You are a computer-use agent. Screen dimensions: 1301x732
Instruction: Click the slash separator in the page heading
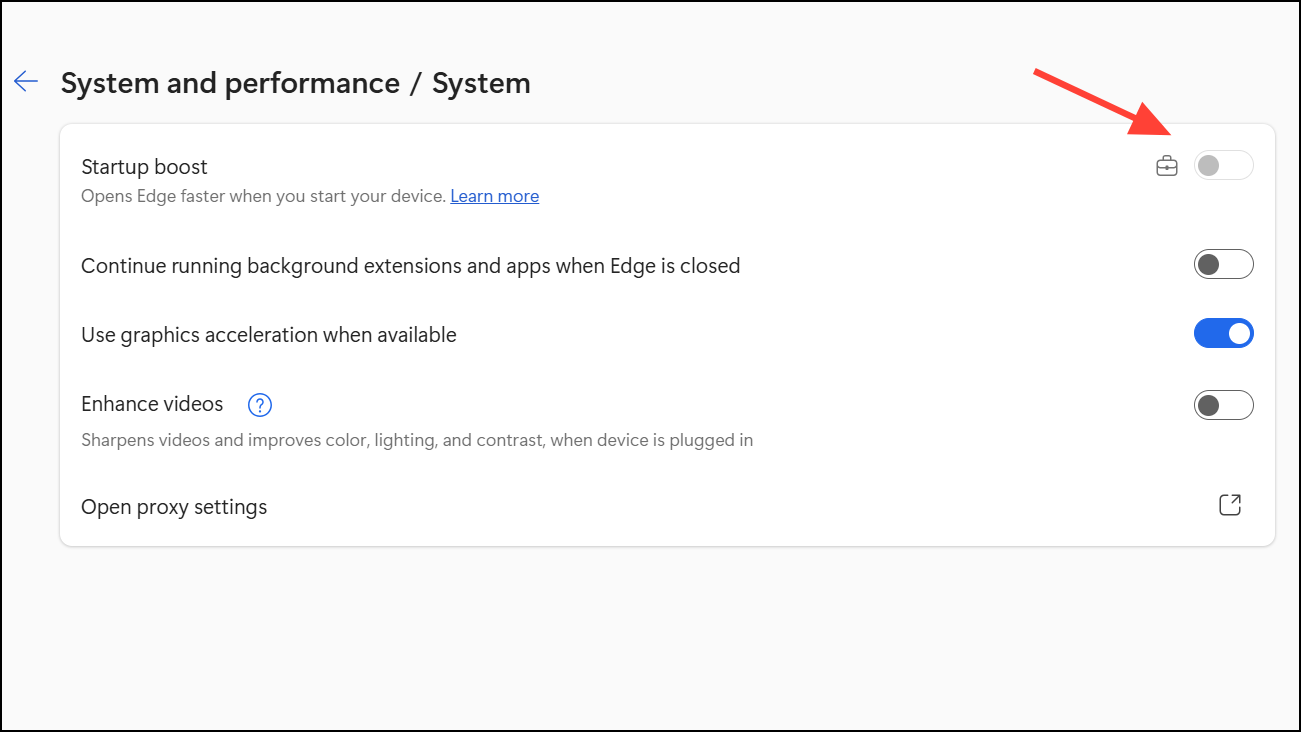pyautogui.click(x=416, y=83)
